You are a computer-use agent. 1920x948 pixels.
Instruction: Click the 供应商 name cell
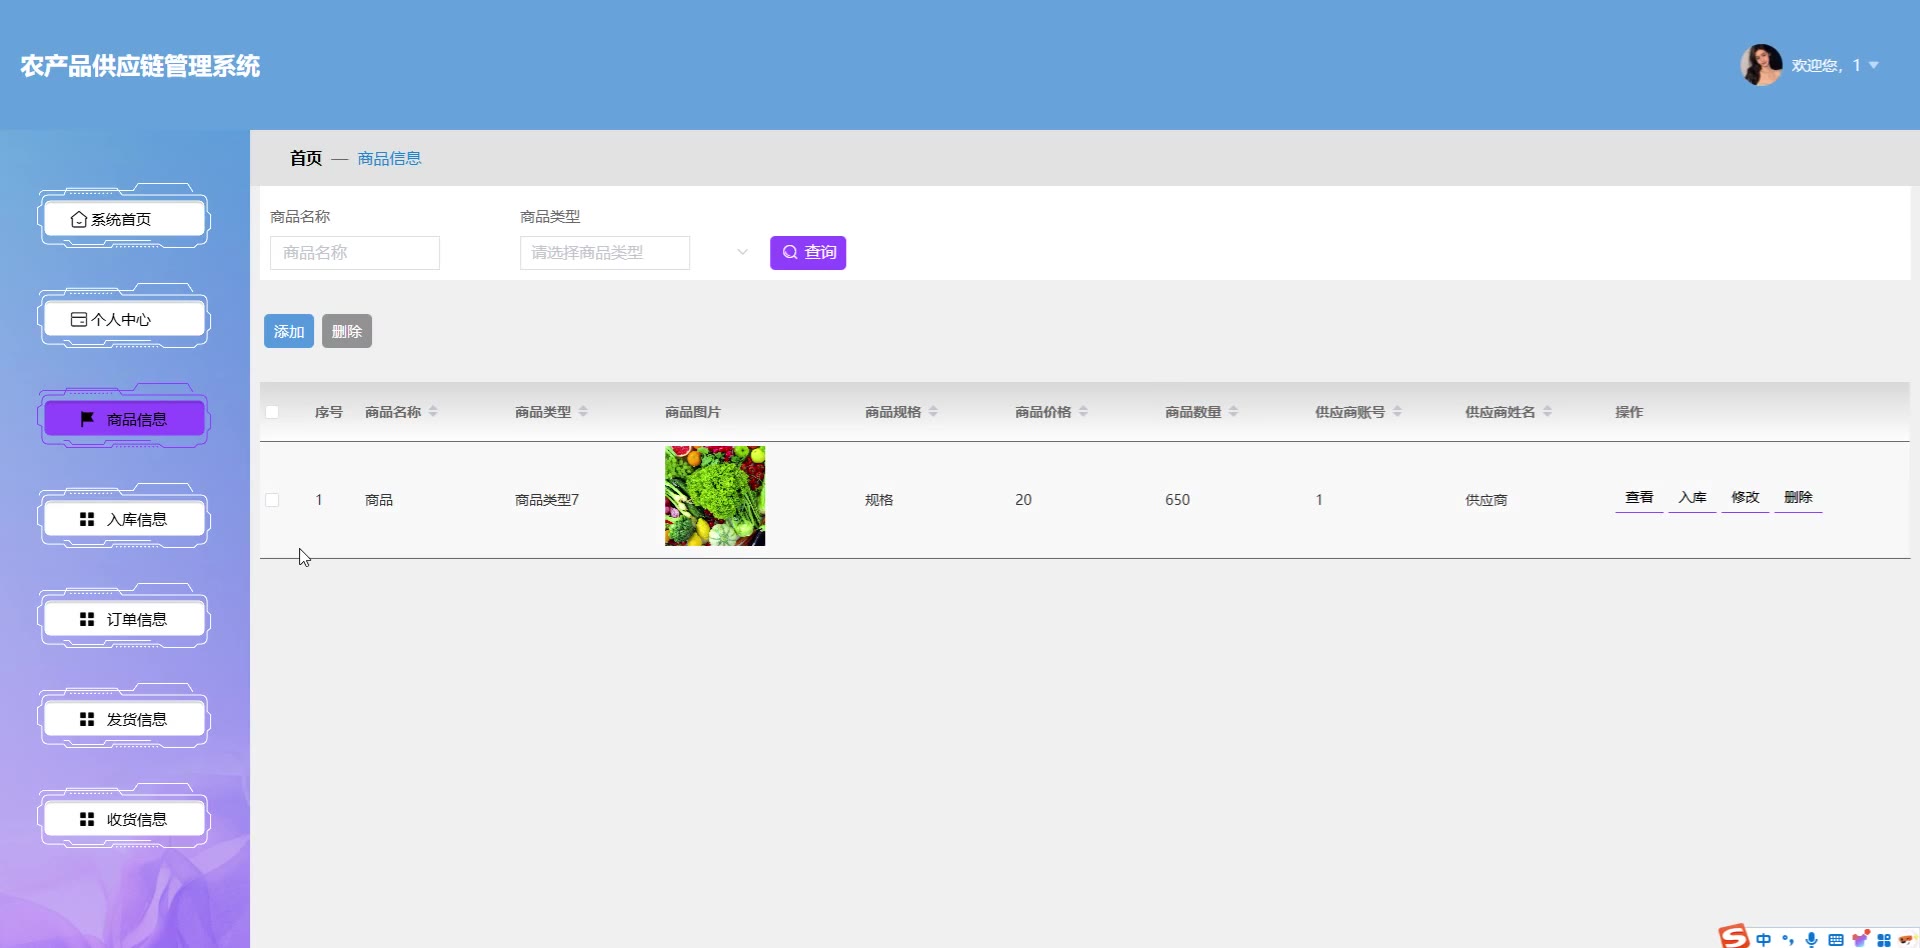point(1486,500)
